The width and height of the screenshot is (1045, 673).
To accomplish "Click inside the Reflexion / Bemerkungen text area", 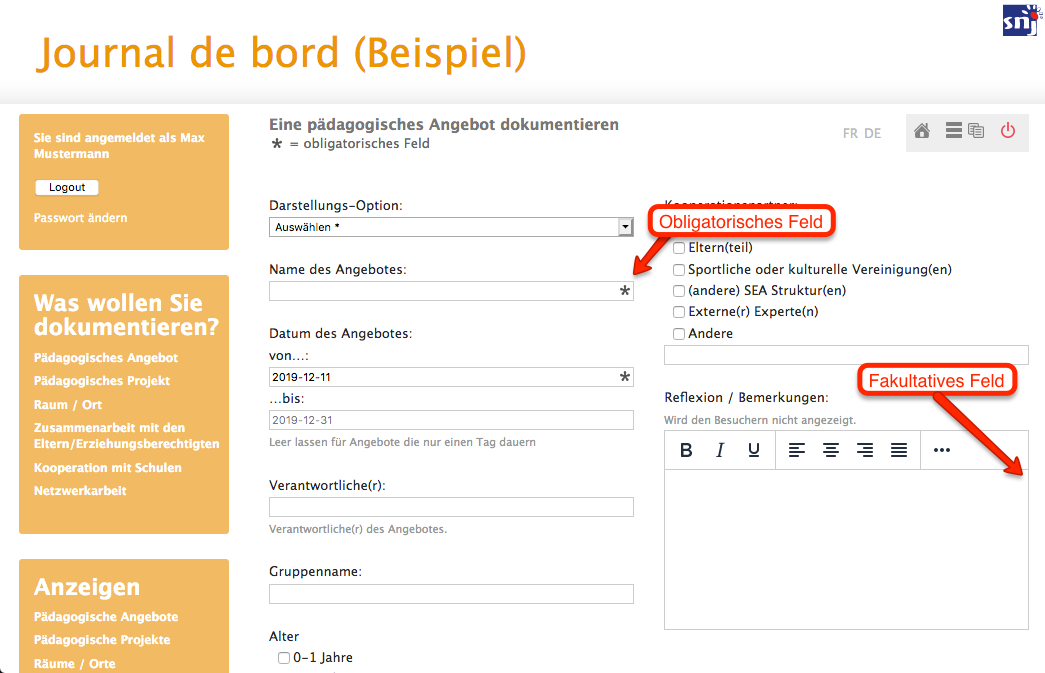I will (x=846, y=550).
